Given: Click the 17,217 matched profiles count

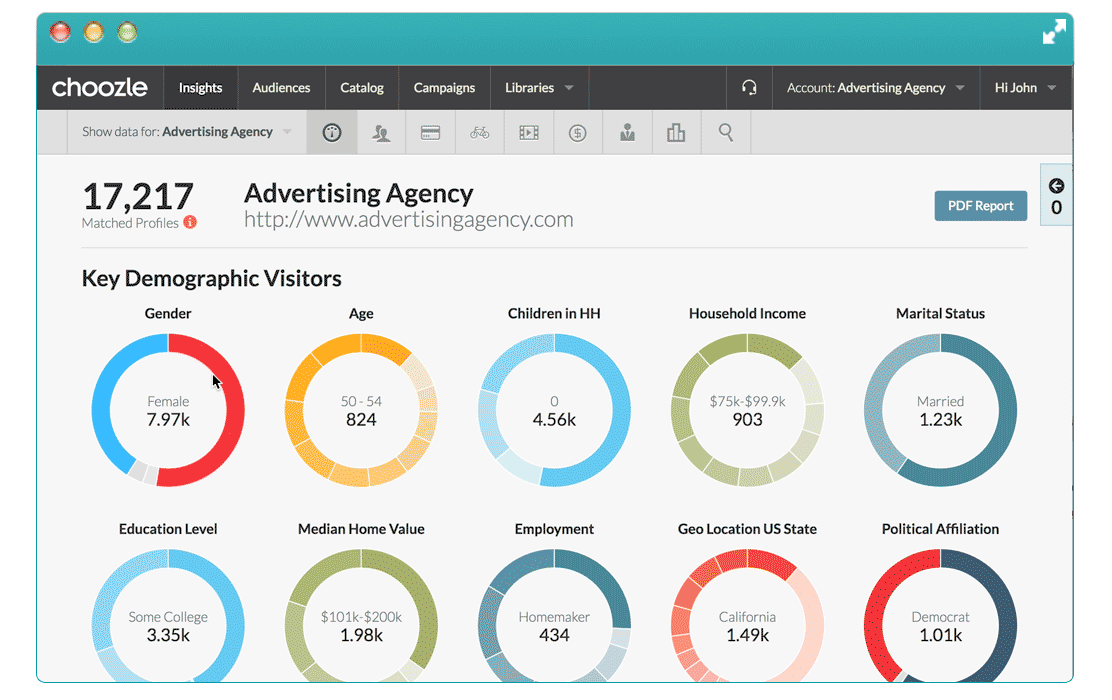Looking at the screenshot, I should (x=138, y=196).
